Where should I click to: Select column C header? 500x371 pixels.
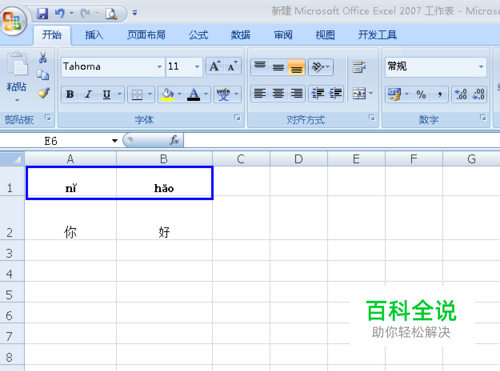[x=241, y=159]
